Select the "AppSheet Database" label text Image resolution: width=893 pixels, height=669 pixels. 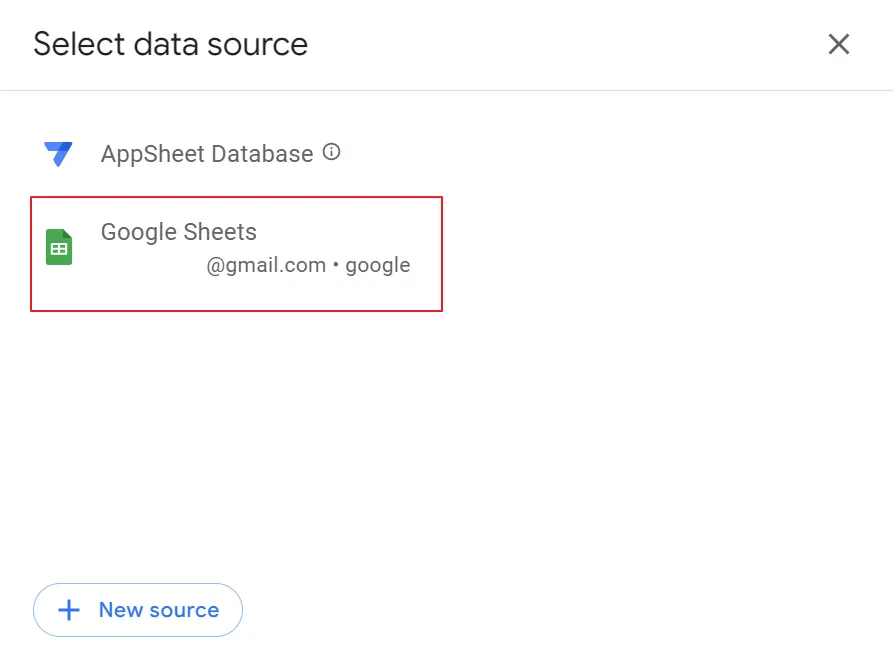pos(206,154)
